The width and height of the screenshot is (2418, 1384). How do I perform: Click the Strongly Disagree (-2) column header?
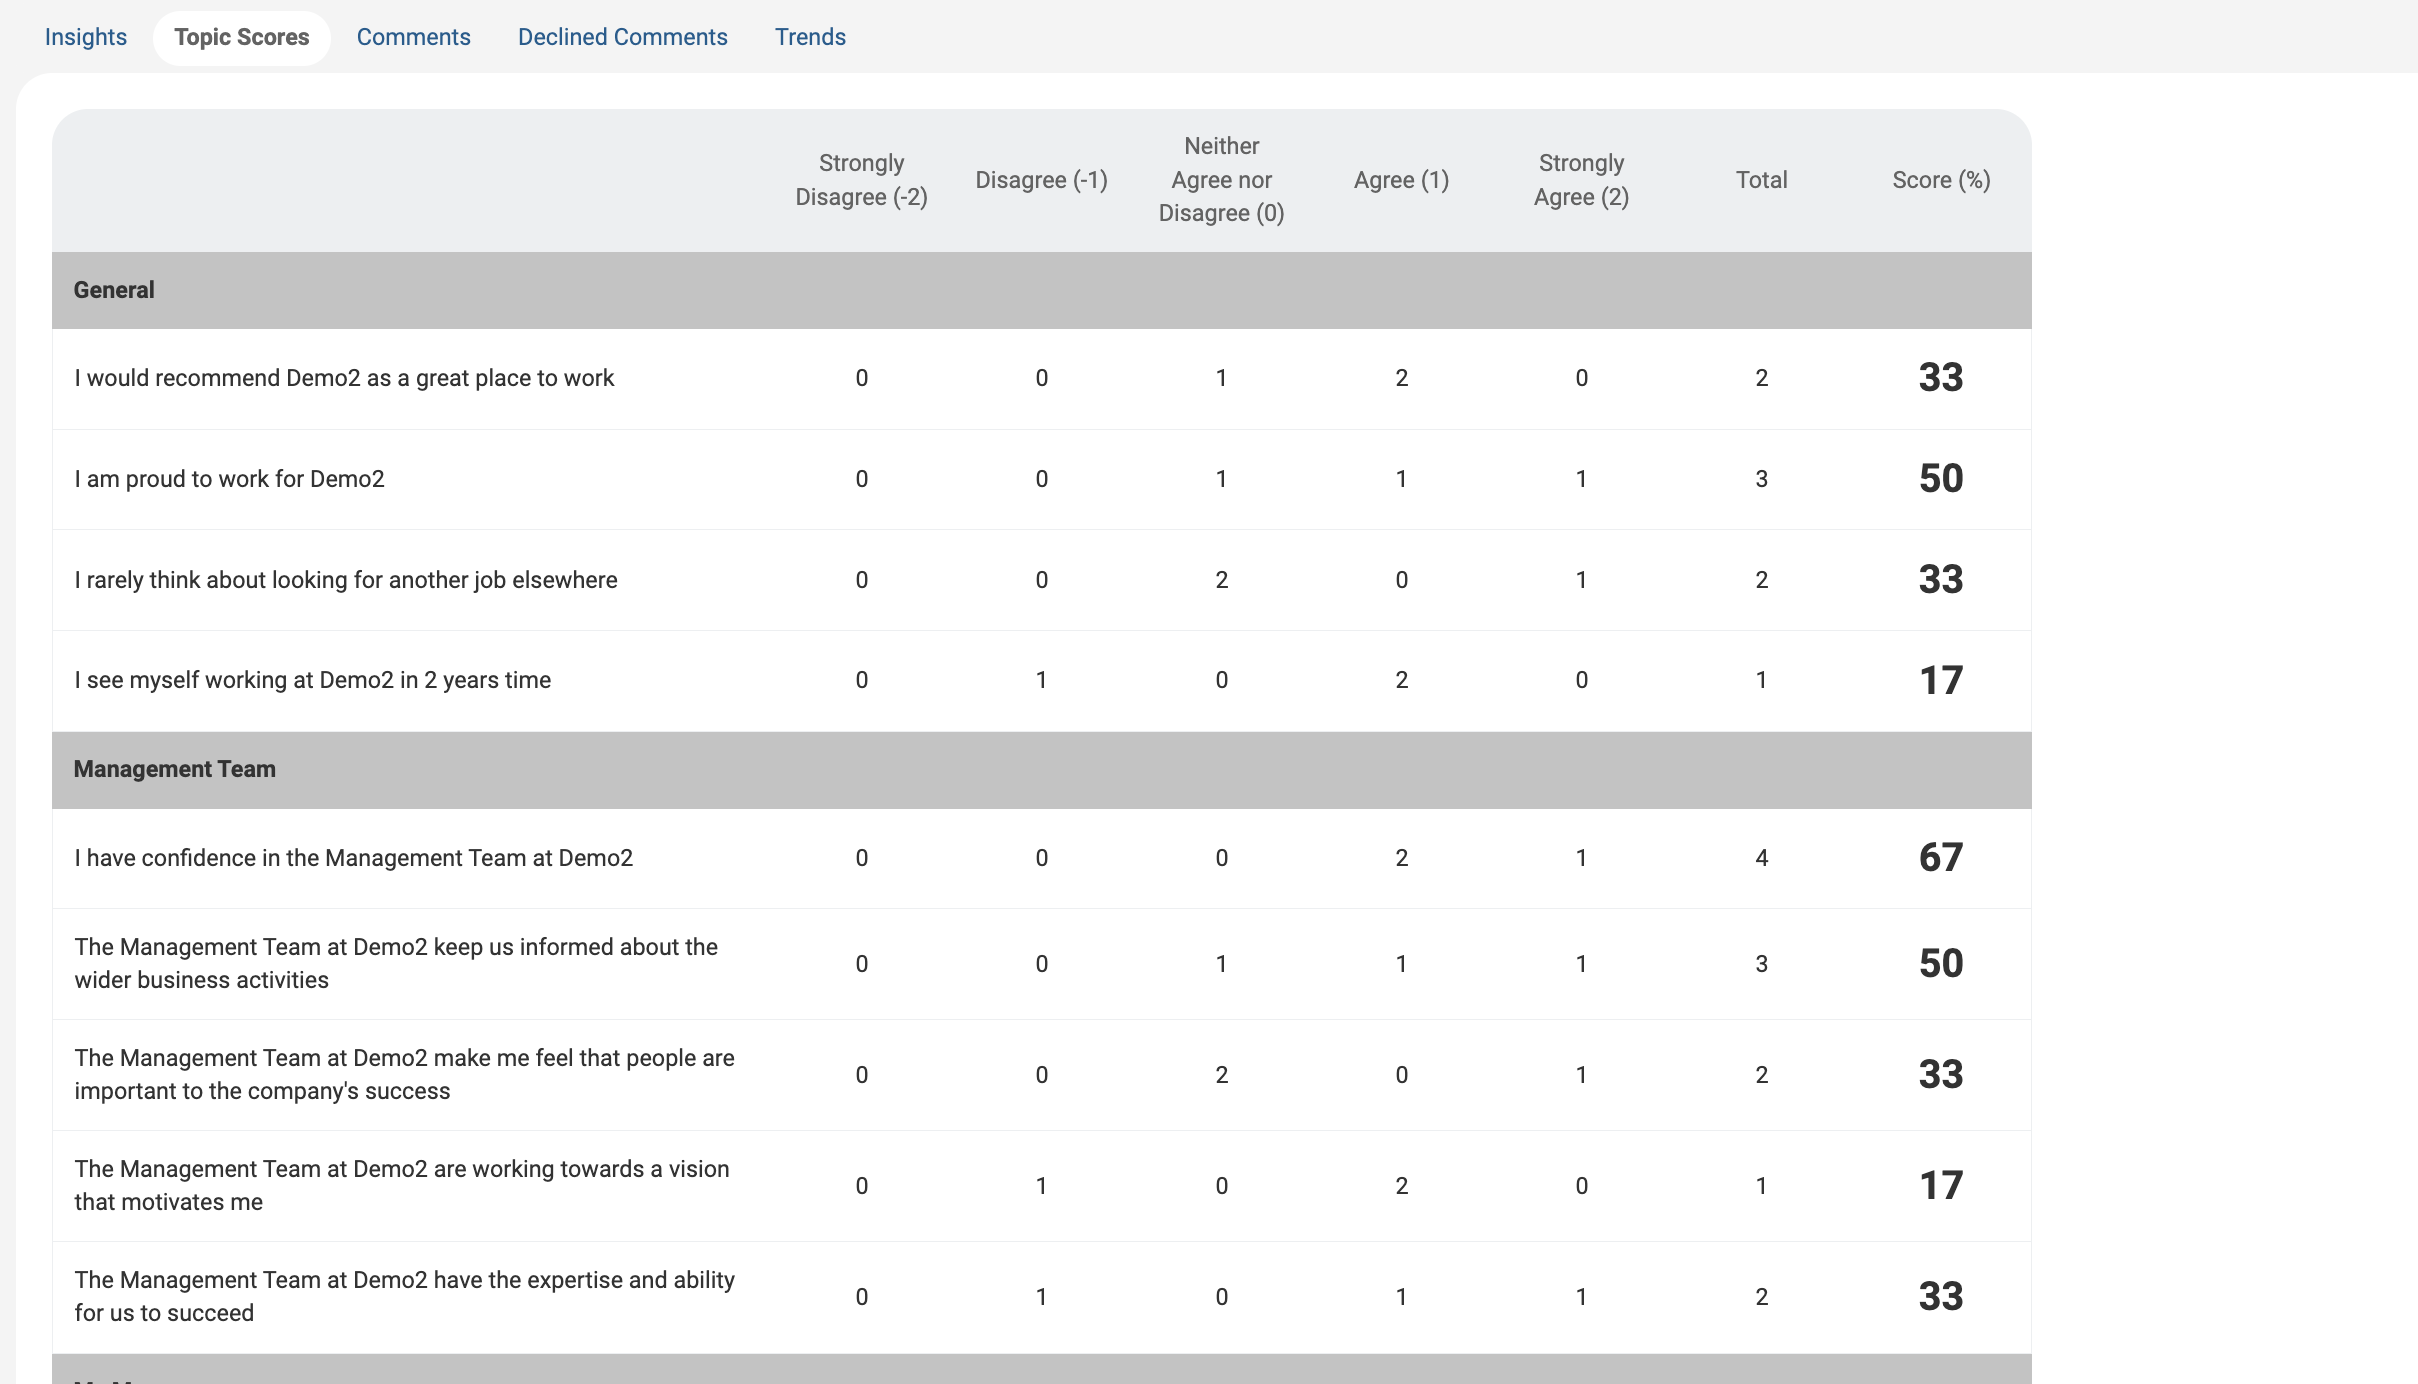tap(861, 180)
